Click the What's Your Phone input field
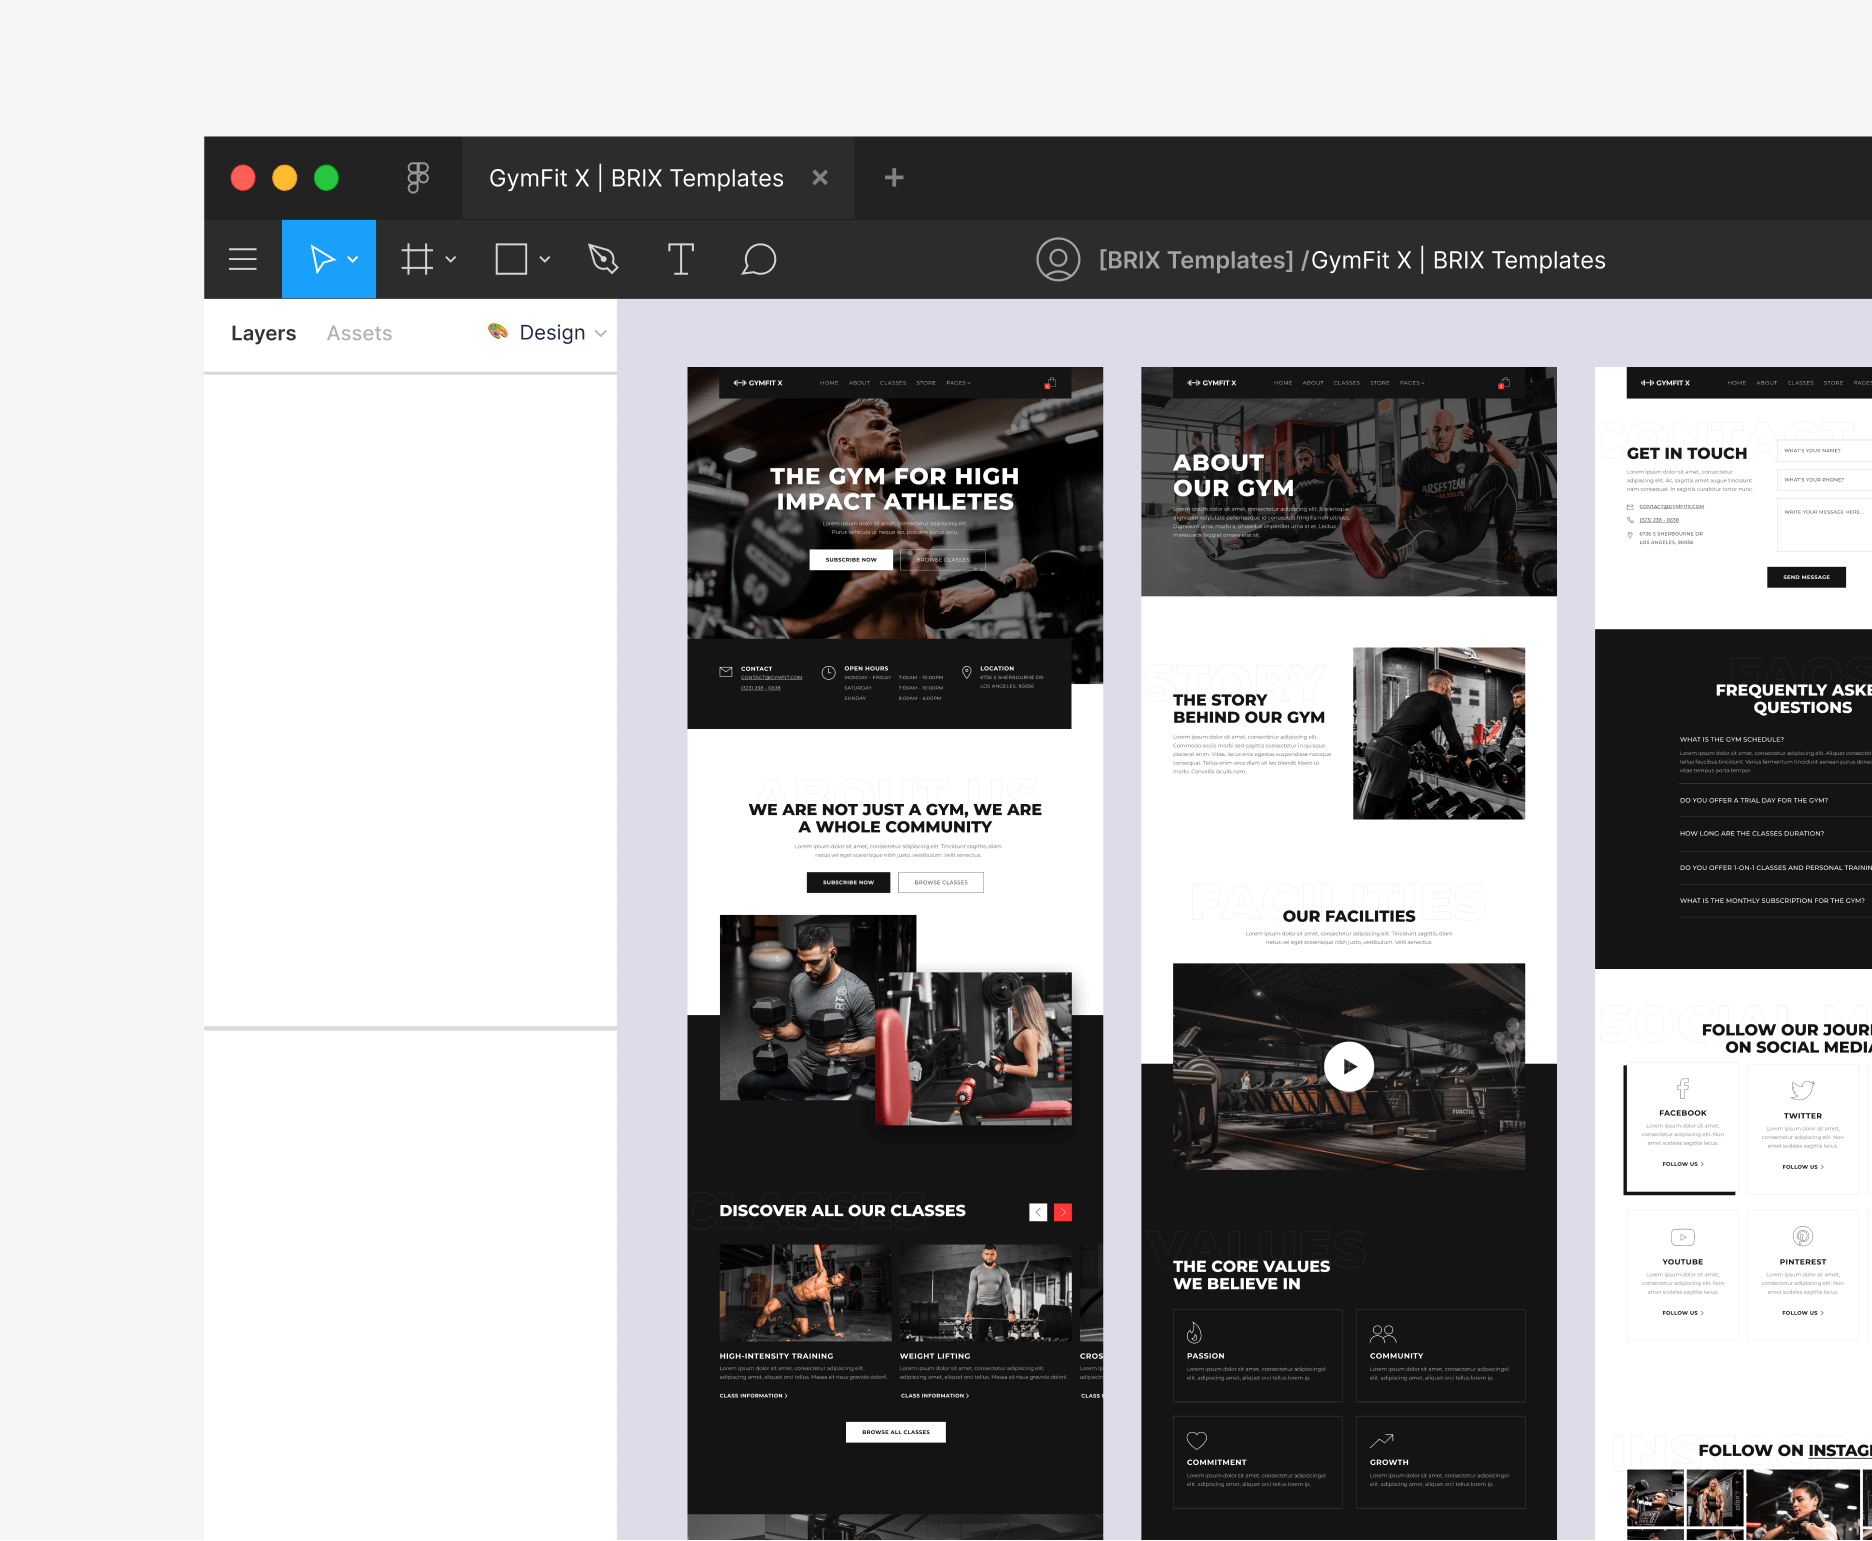 pyautogui.click(x=1824, y=480)
